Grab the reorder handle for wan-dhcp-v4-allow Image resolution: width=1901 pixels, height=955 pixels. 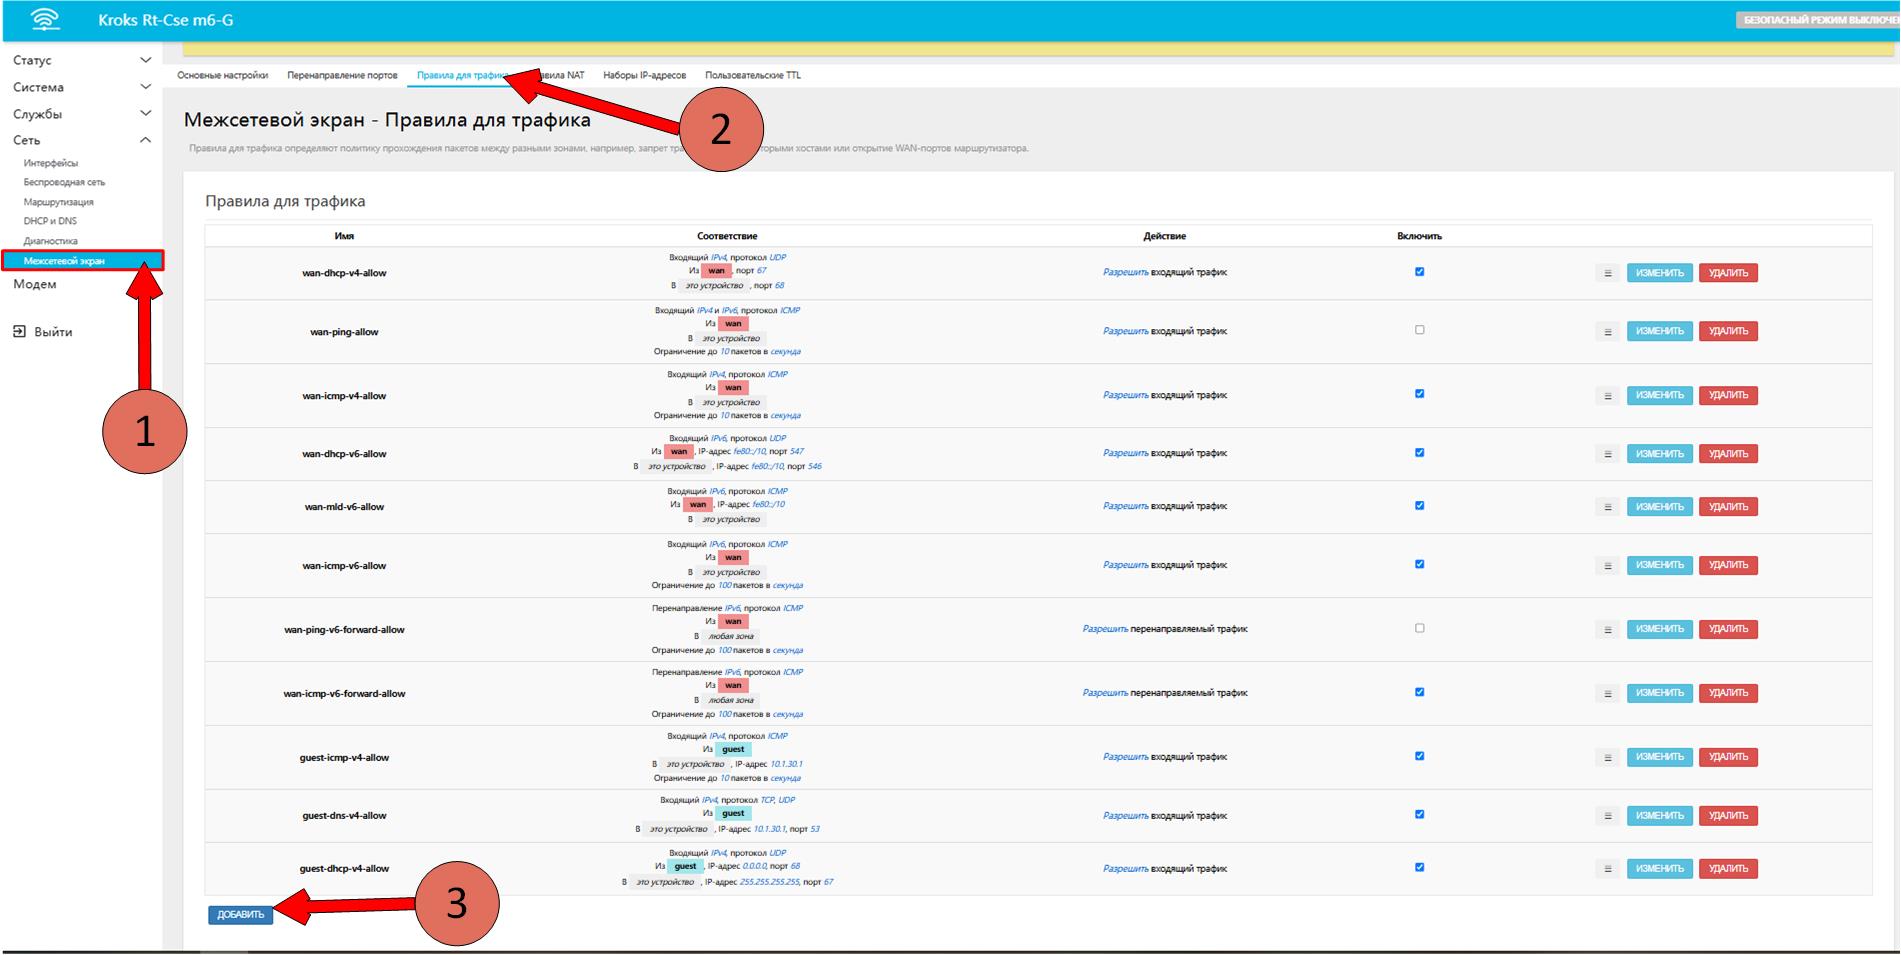[x=1607, y=273]
